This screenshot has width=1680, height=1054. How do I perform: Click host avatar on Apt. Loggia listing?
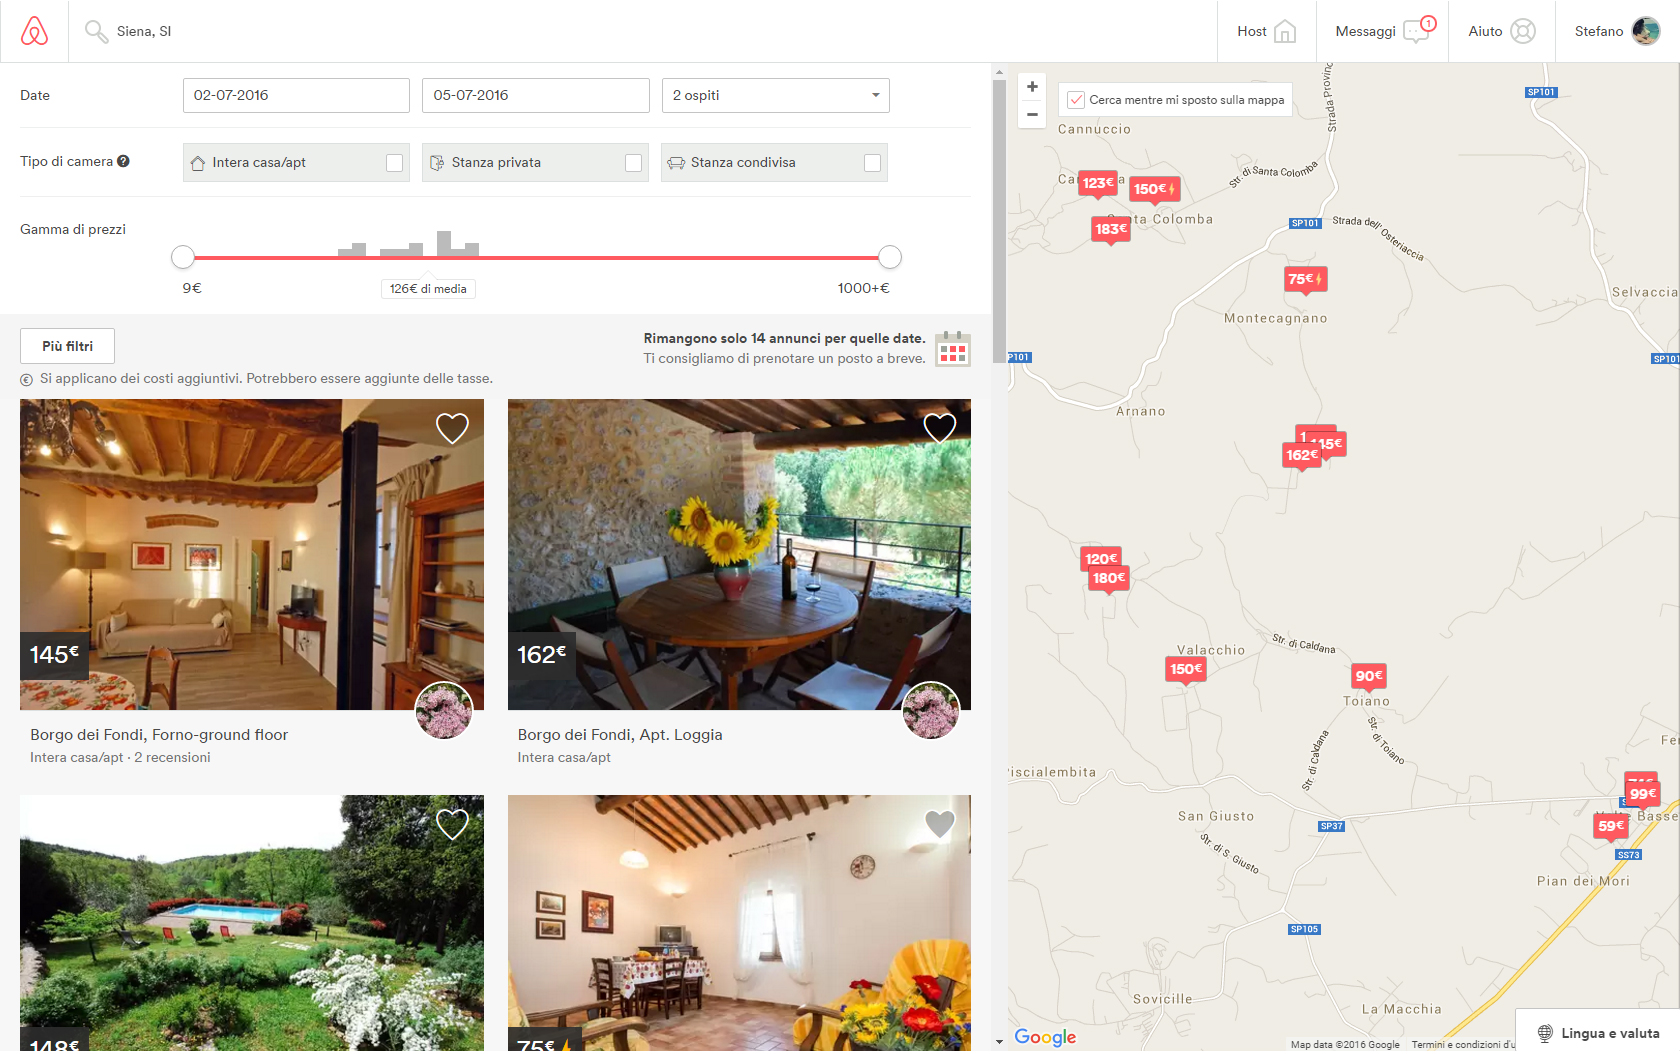pos(930,711)
